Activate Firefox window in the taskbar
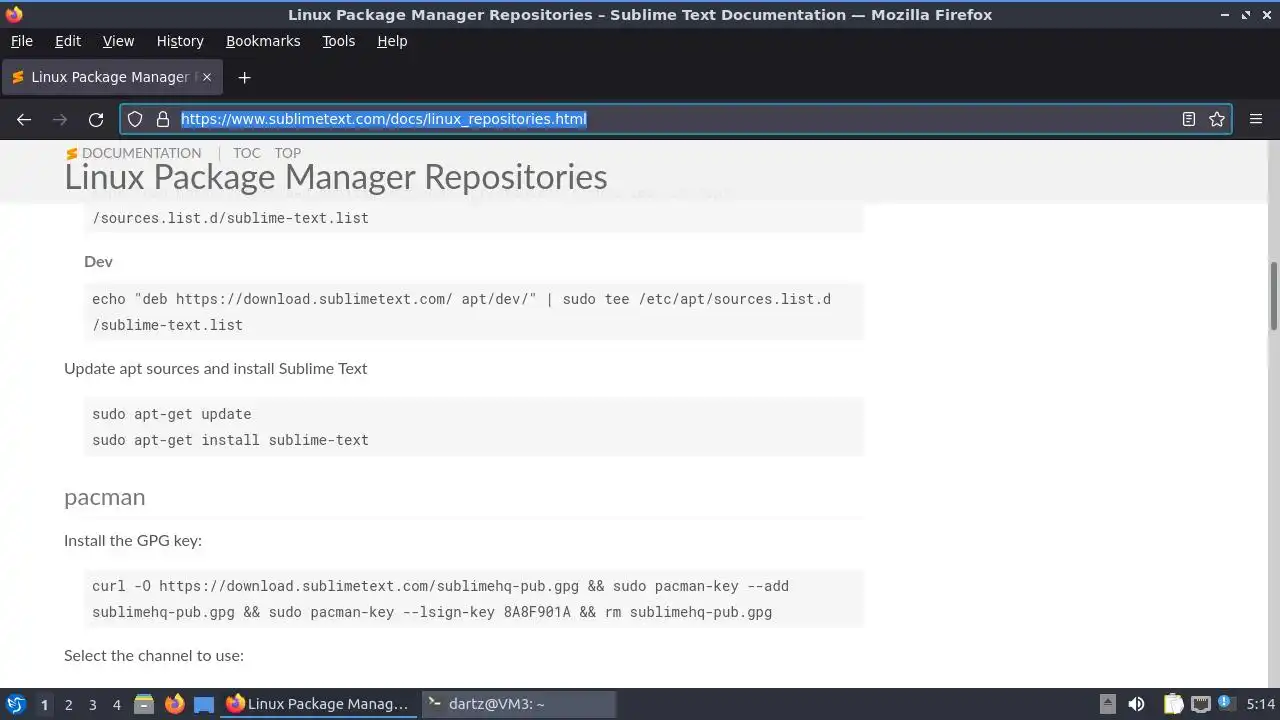 [x=318, y=704]
